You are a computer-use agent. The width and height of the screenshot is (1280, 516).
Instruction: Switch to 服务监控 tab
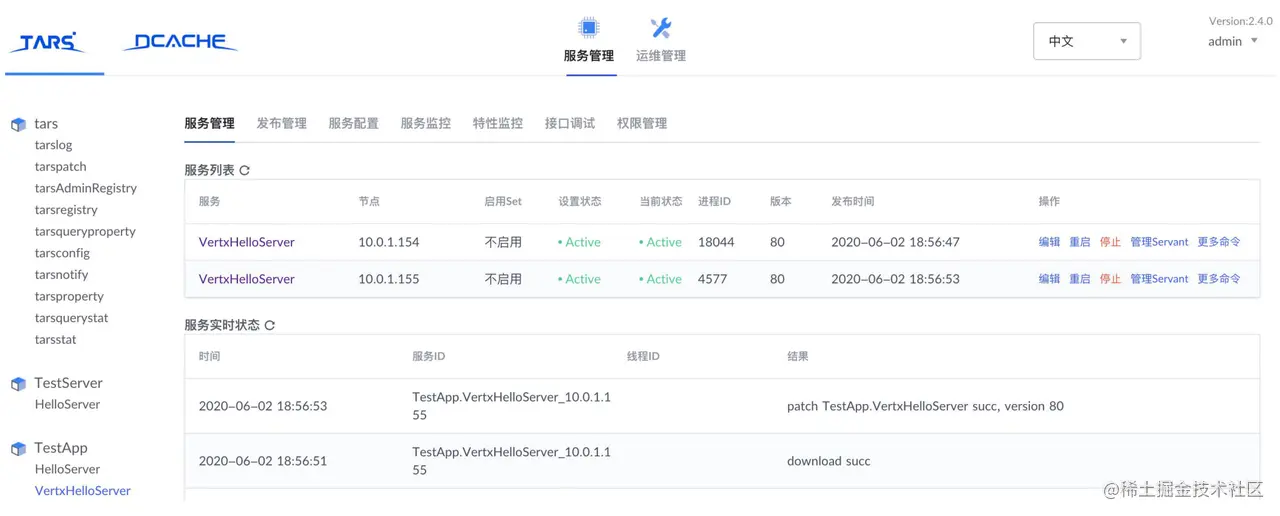pyautogui.click(x=425, y=123)
